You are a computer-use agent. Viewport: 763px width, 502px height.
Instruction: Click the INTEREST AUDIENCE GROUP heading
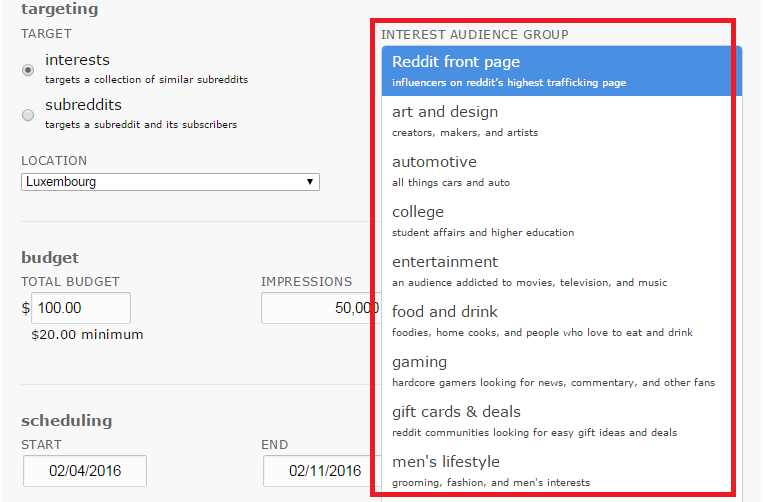(x=474, y=35)
